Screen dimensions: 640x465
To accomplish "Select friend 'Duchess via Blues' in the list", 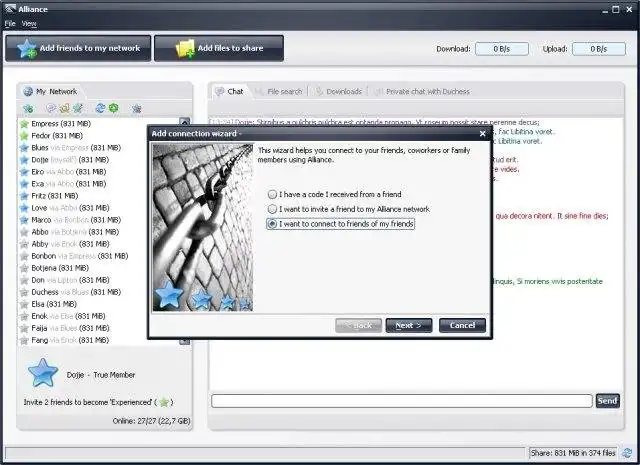I will pos(71,292).
